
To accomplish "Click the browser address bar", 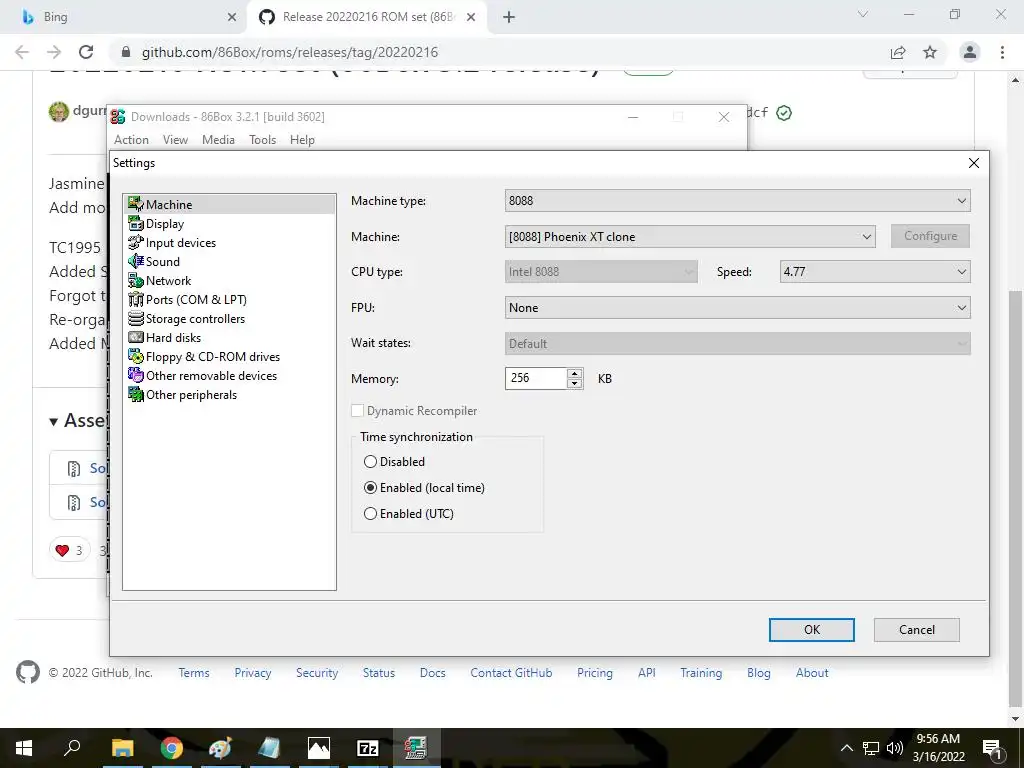I will [496, 52].
